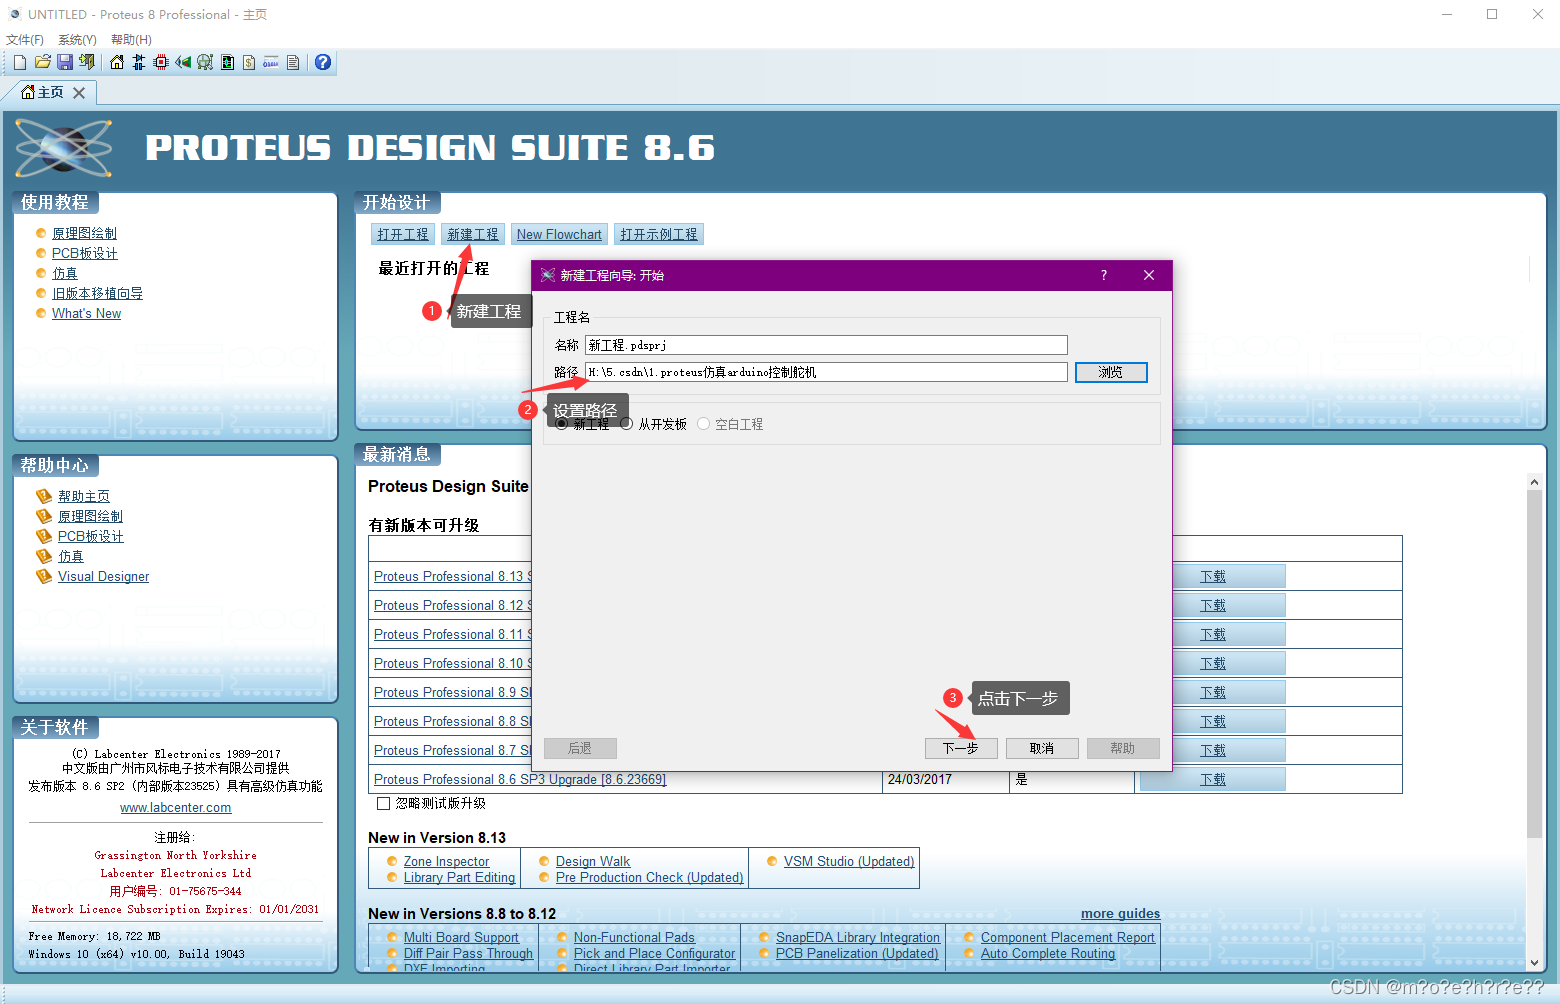
Task: Open the VSM Studio (Updated) link
Action: (x=849, y=861)
